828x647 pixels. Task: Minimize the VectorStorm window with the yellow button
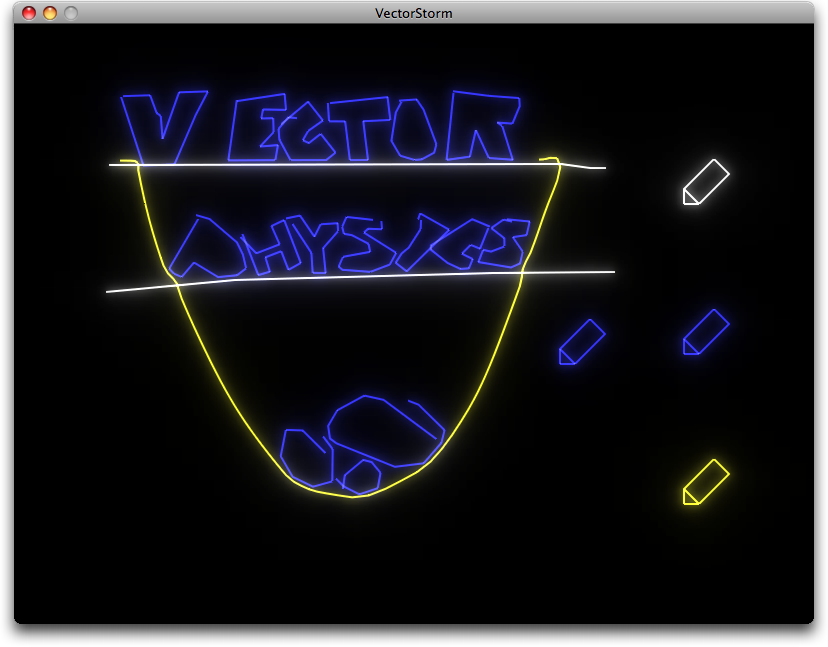(x=50, y=13)
